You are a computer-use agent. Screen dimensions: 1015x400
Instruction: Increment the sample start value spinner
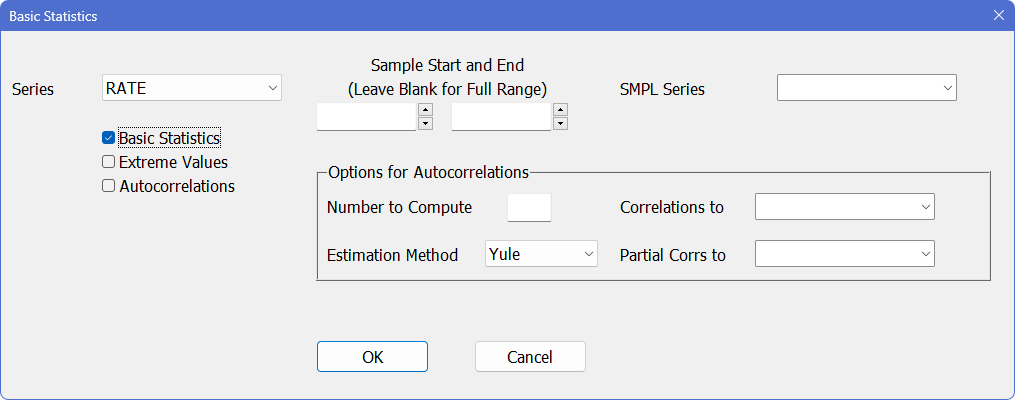tap(425, 109)
